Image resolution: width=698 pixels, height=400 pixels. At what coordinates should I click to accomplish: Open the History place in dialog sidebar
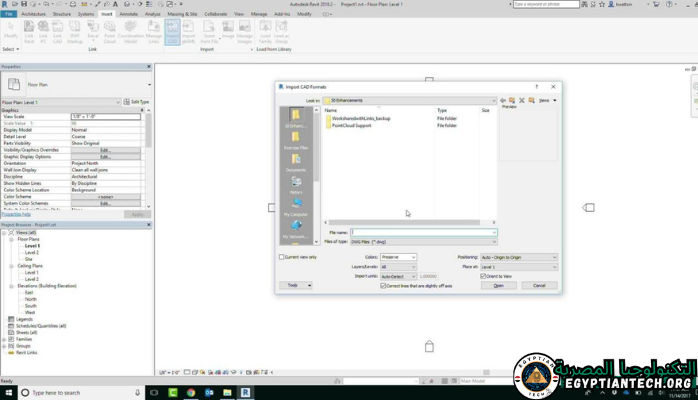coord(296,185)
